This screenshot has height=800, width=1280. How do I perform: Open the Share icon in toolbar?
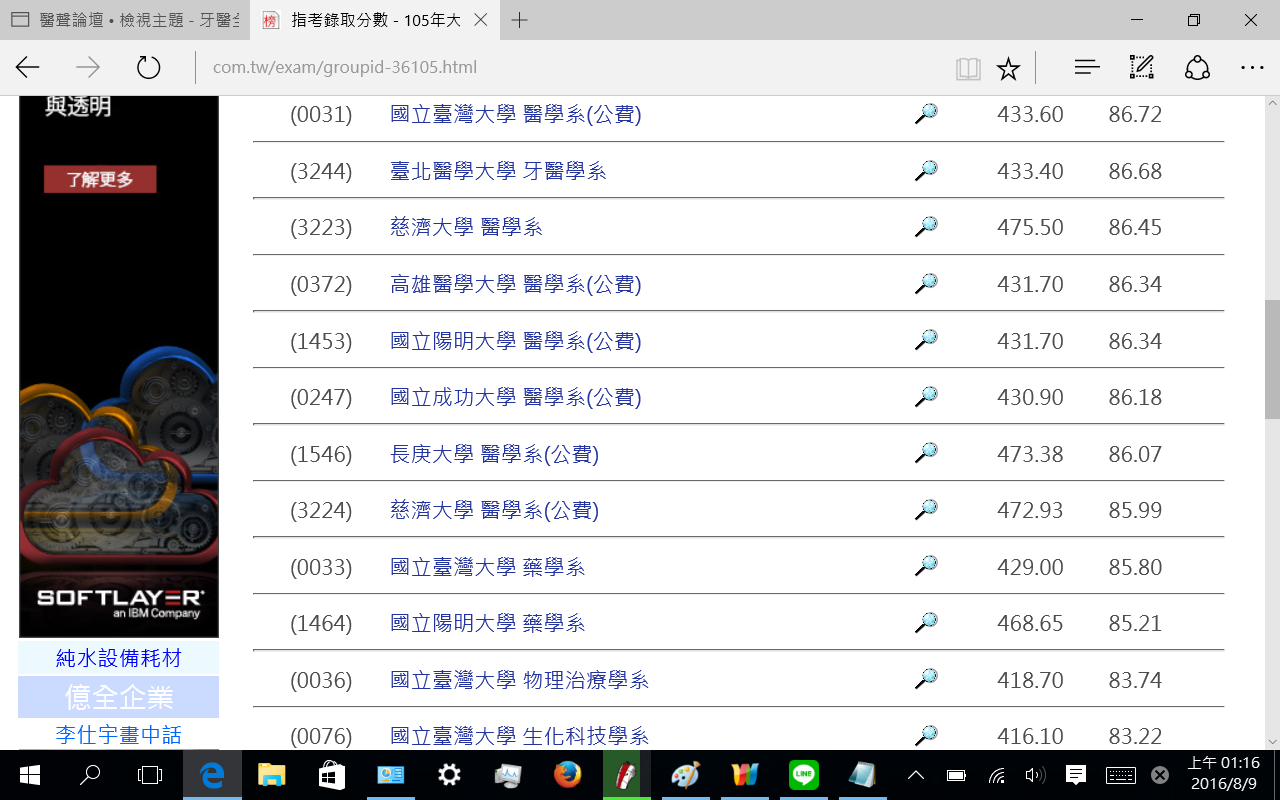click(1197, 68)
